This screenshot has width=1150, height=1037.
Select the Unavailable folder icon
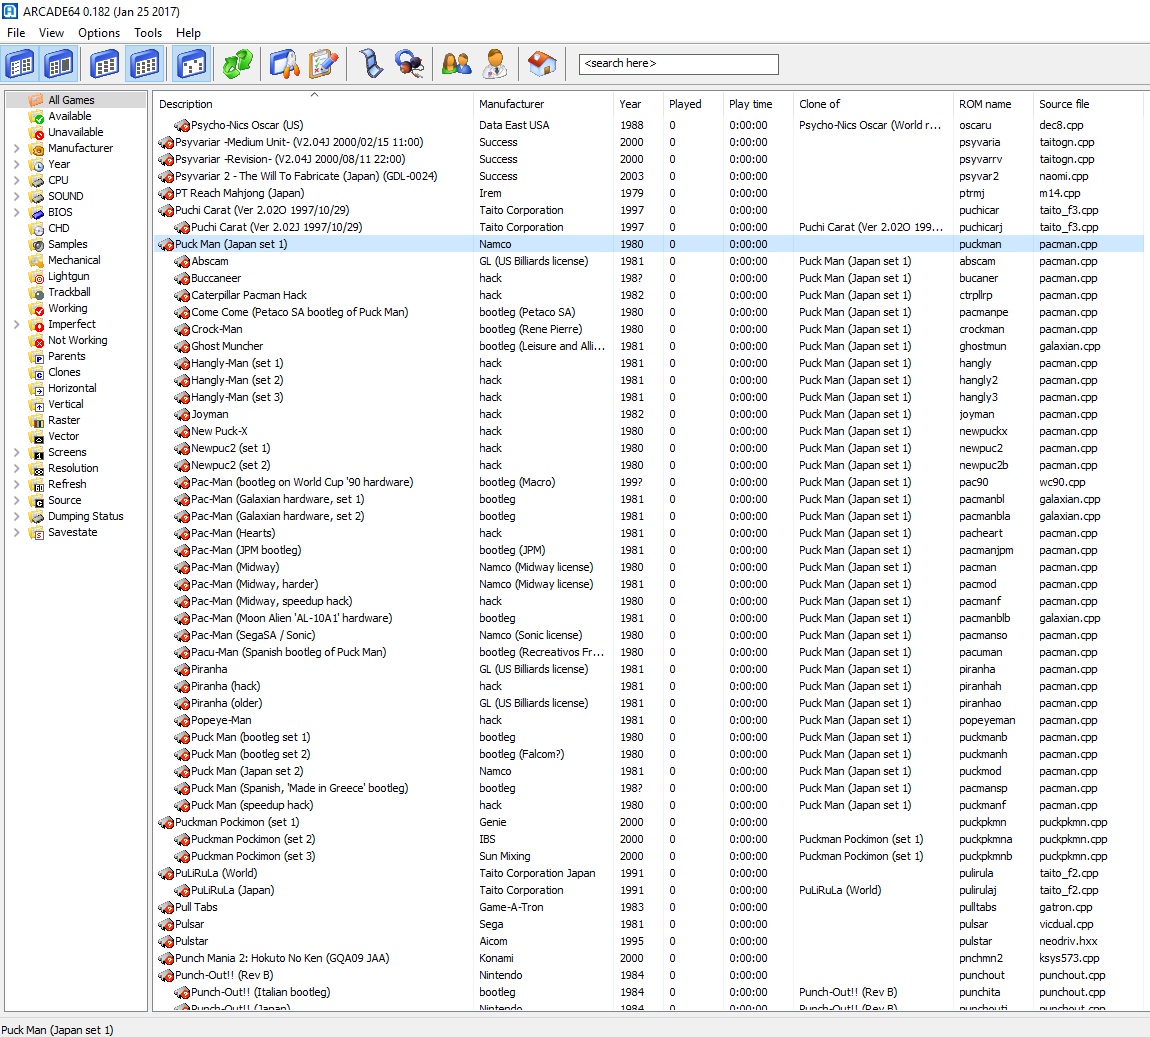coord(37,133)
